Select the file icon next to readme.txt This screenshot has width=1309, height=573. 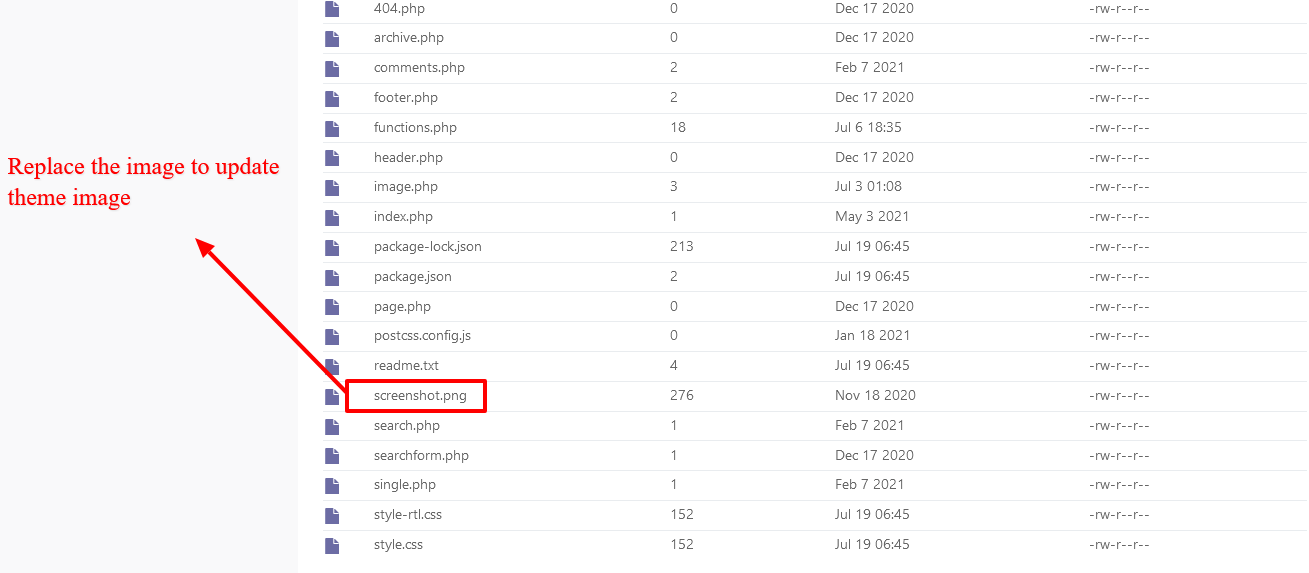tap(332, 366)
